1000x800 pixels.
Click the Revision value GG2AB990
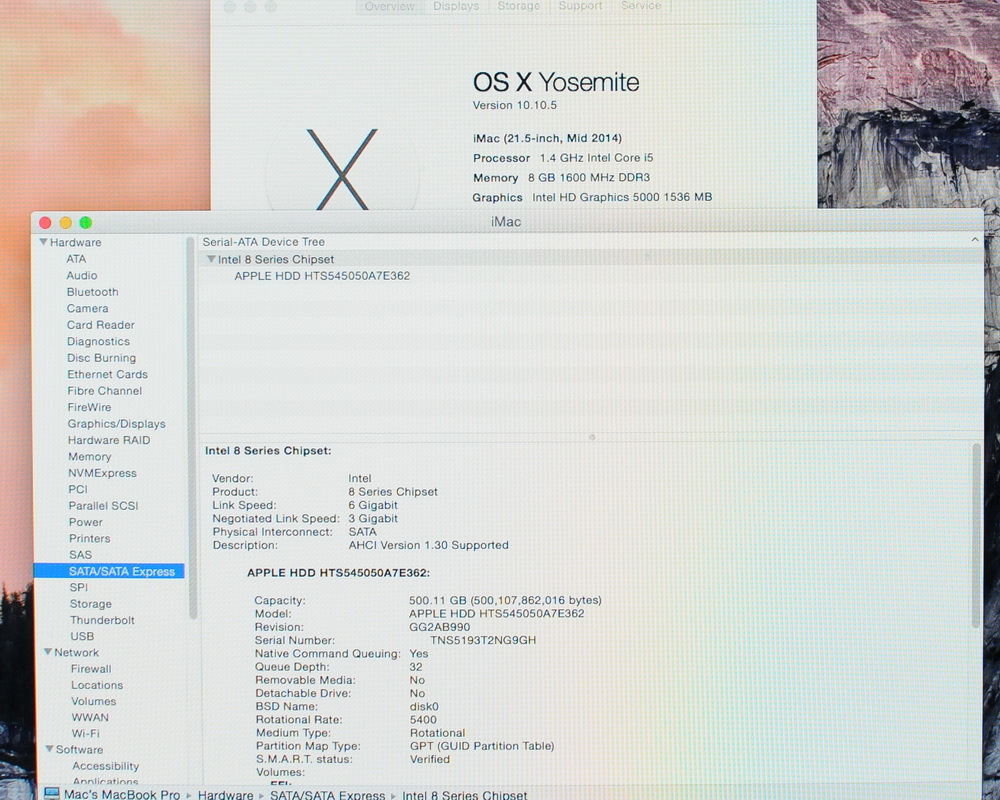(439, 627)
